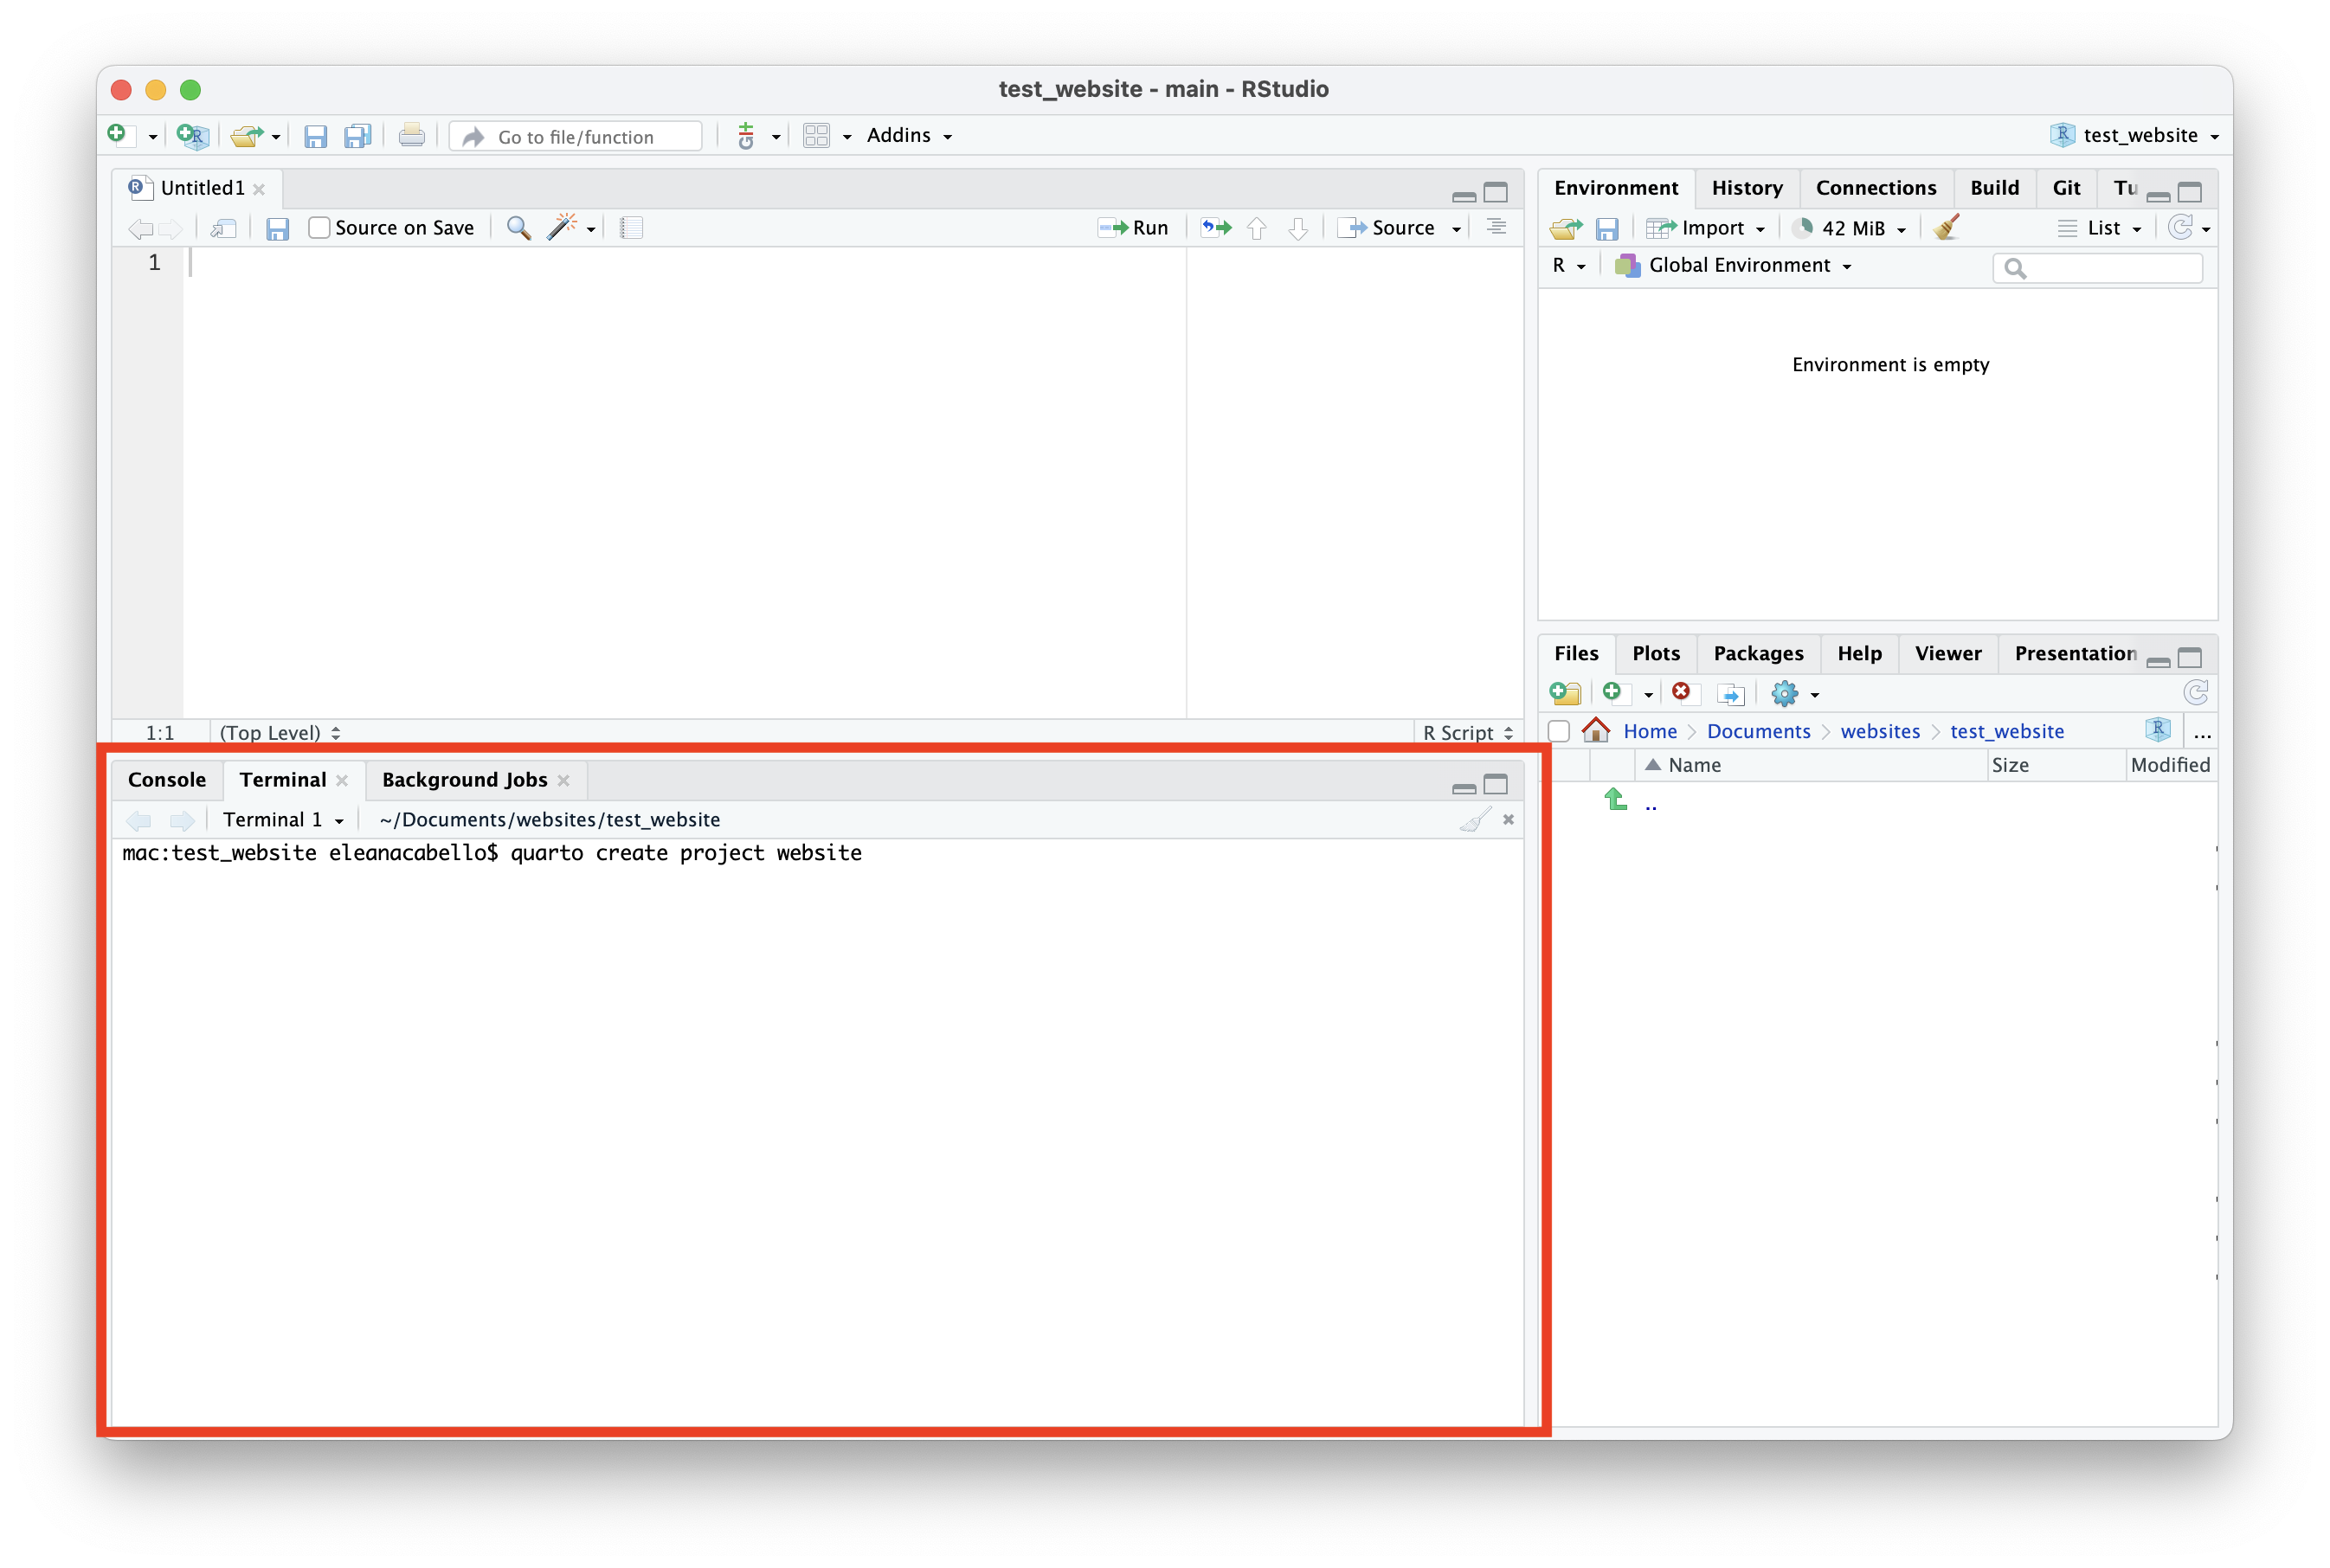Click the Save all documents icon
Image resolution: width=2330 pixels, height=1568 pixels.
pos(357,137)
